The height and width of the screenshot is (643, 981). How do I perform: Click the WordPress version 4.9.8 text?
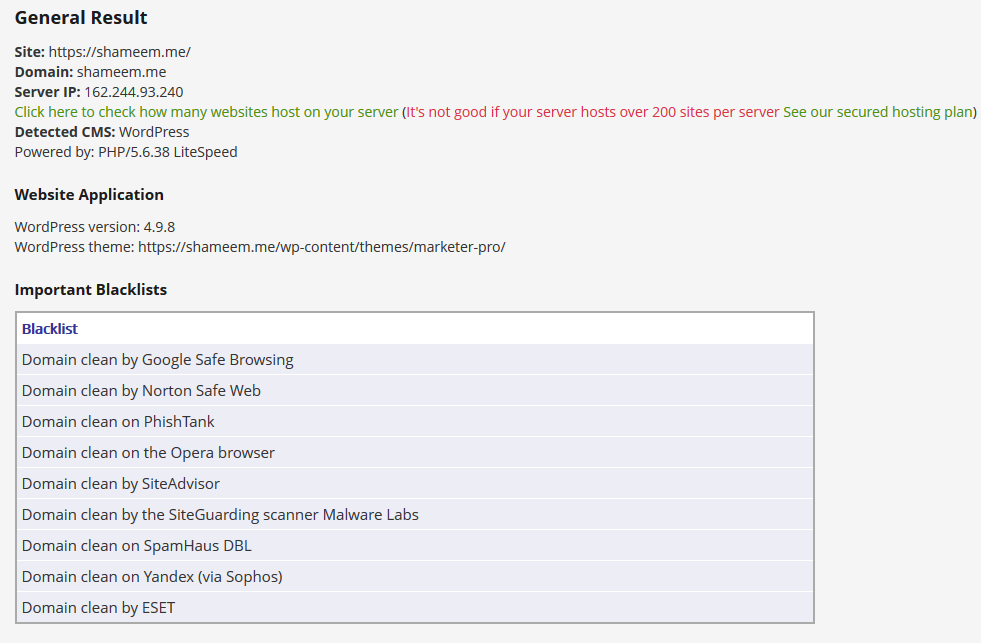pyautogui.click(x=95, y=227)
